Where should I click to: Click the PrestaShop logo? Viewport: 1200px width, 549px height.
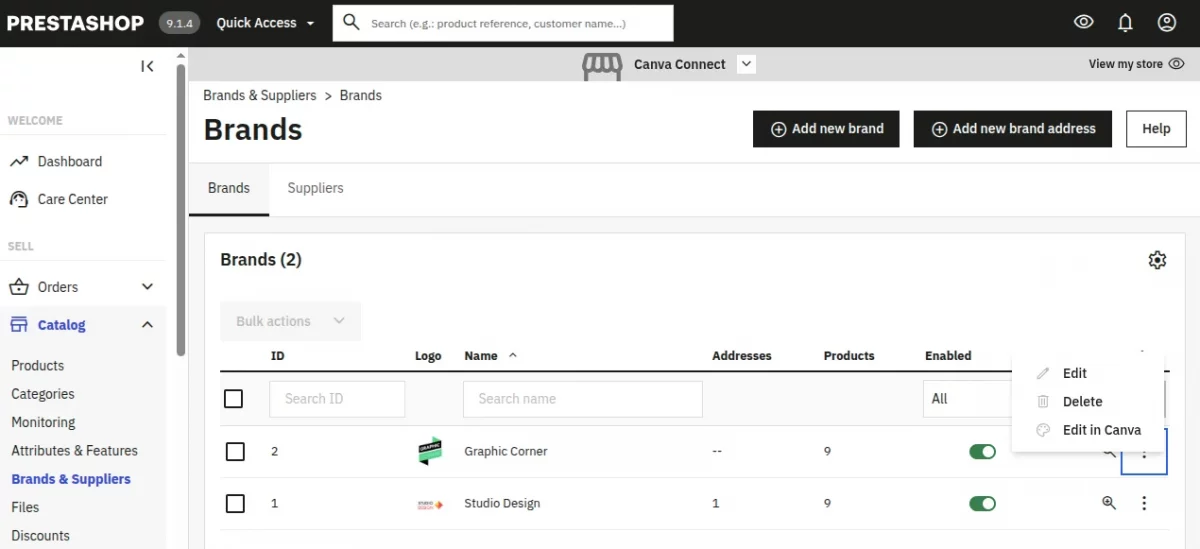coord(76,23)
